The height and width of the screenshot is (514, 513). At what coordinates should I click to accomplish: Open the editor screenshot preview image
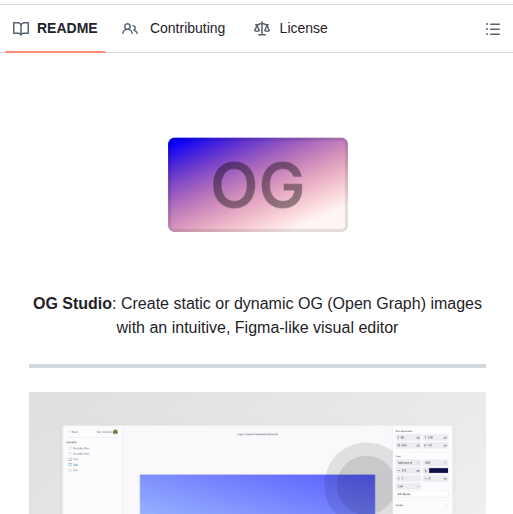[257, 453]
